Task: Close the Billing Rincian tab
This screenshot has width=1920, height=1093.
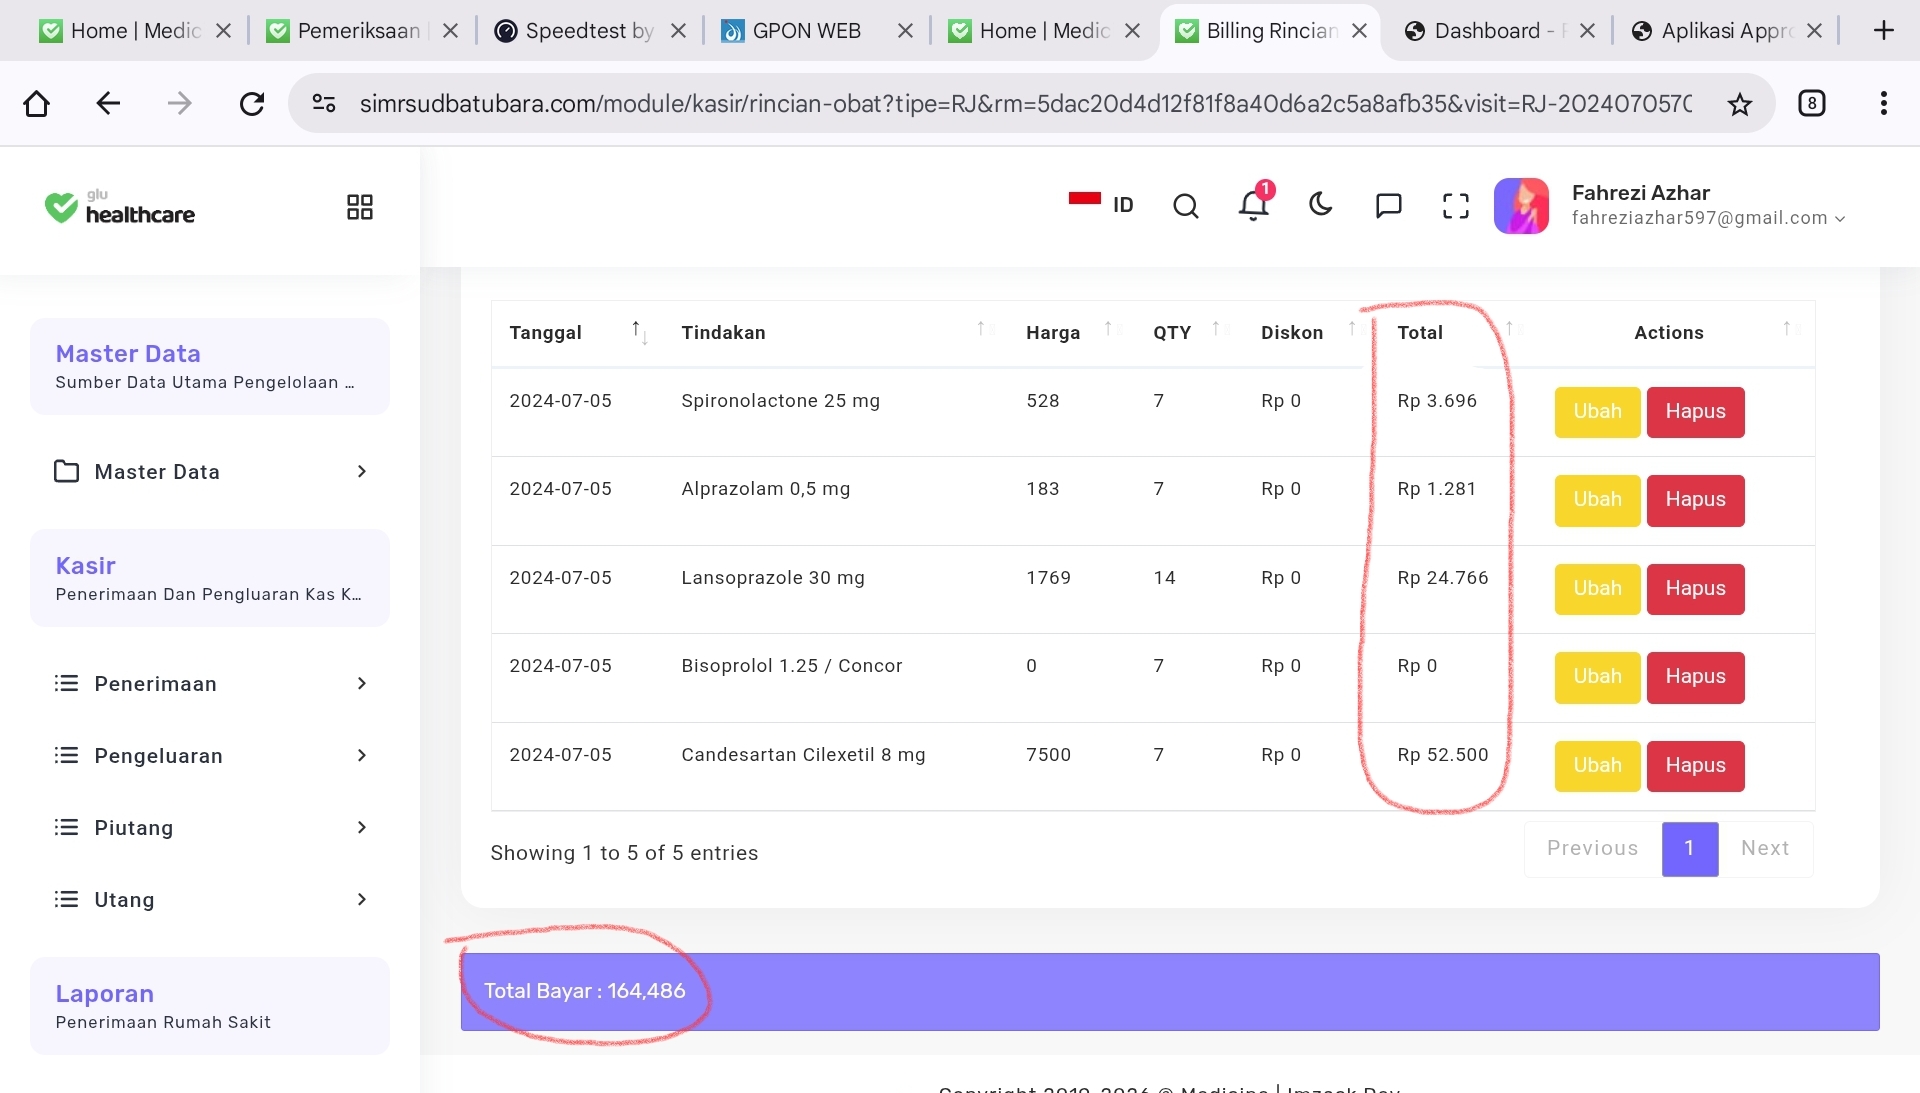Action: pos(1360,31)
